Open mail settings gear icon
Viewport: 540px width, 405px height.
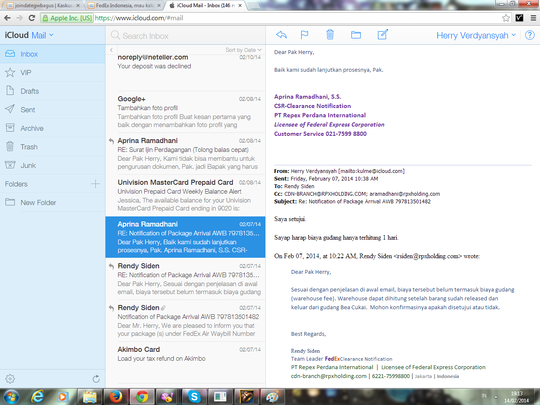(10, 379)
